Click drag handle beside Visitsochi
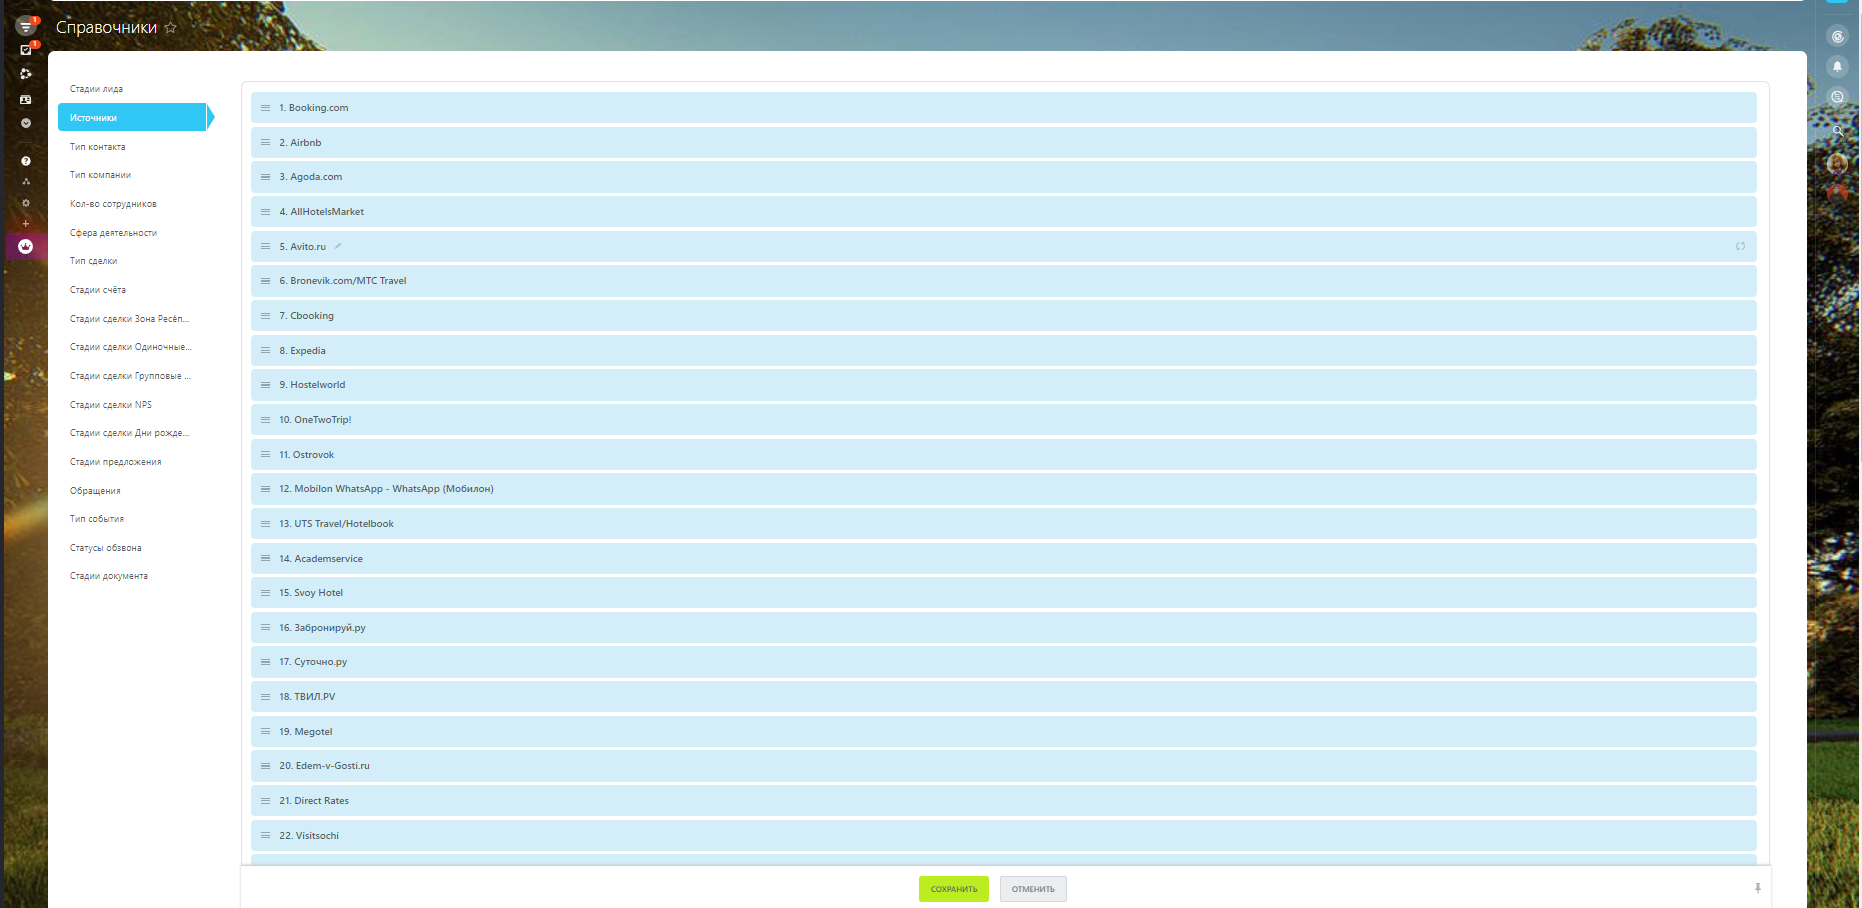 tap(266, 836)
